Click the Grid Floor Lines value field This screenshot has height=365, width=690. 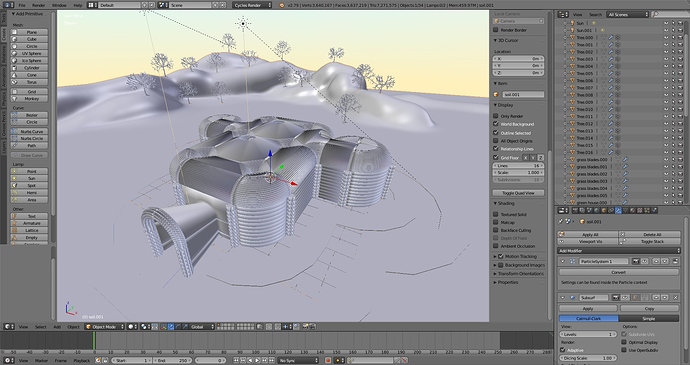tap(518, 166)
